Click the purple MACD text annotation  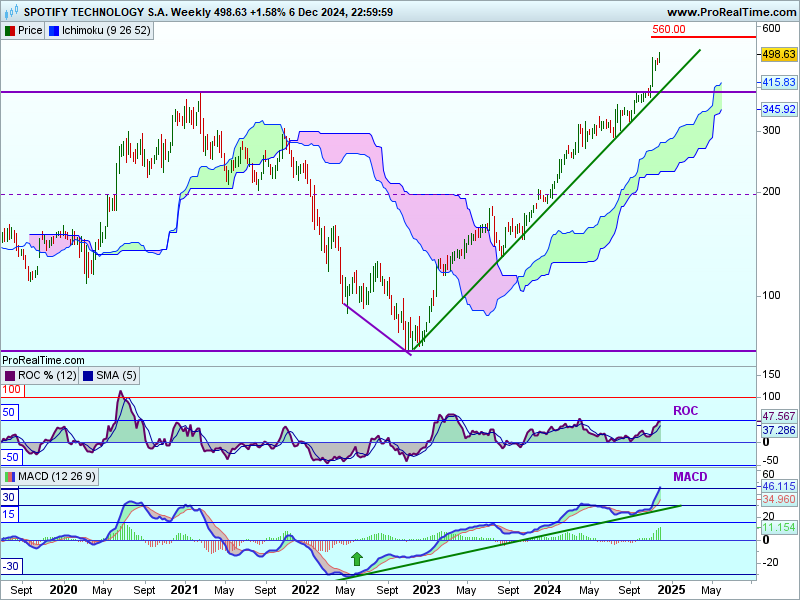tap(690, 477)
